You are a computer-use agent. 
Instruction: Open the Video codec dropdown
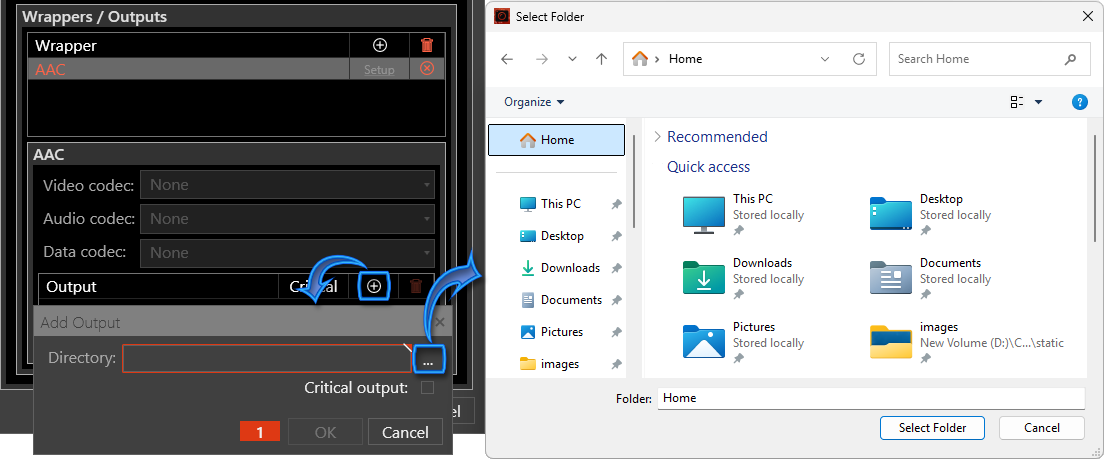click(x=287, y=185)
